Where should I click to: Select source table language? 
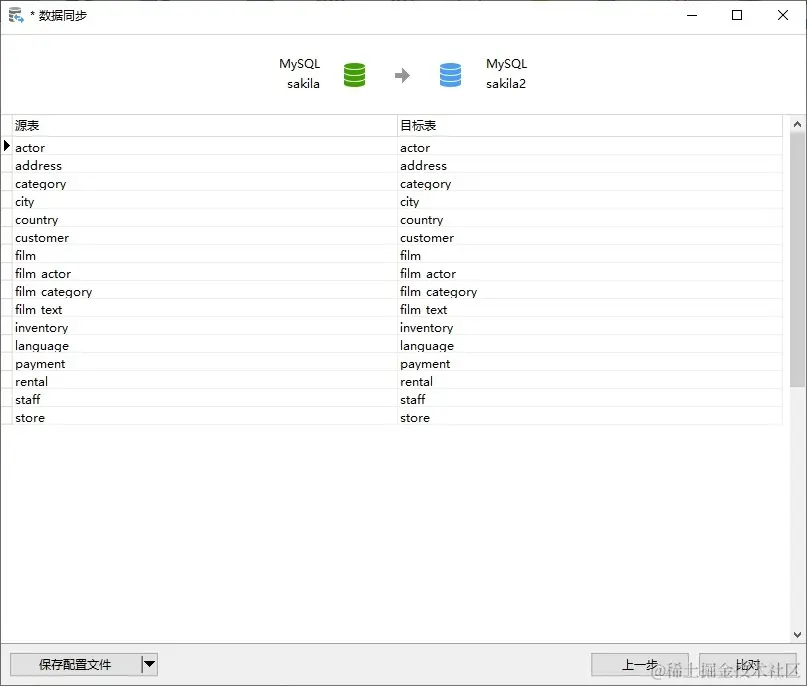204,344
